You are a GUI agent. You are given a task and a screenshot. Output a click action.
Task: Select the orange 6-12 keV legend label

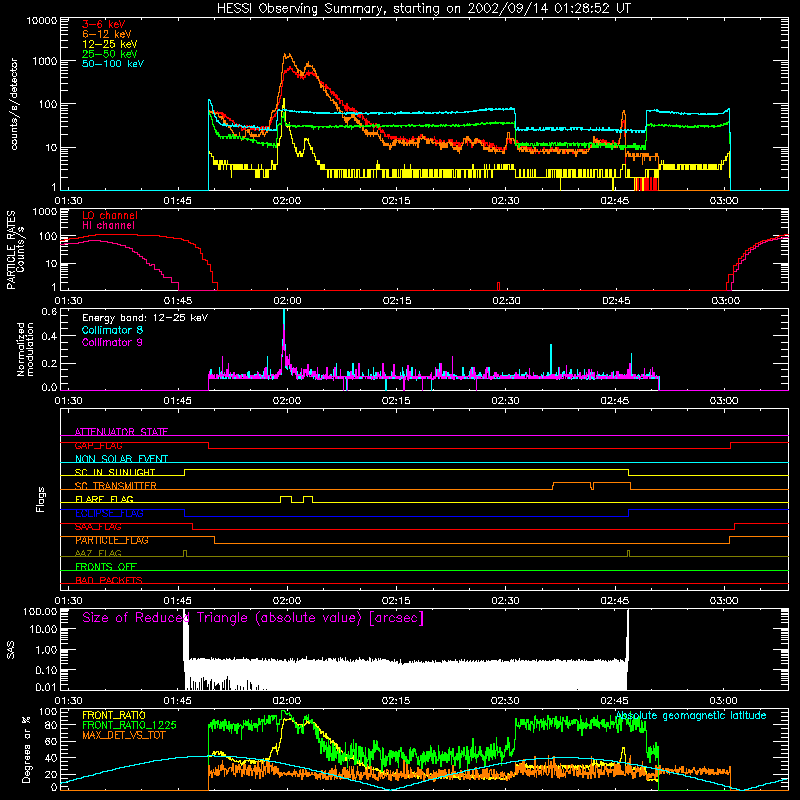coord(106,34)
